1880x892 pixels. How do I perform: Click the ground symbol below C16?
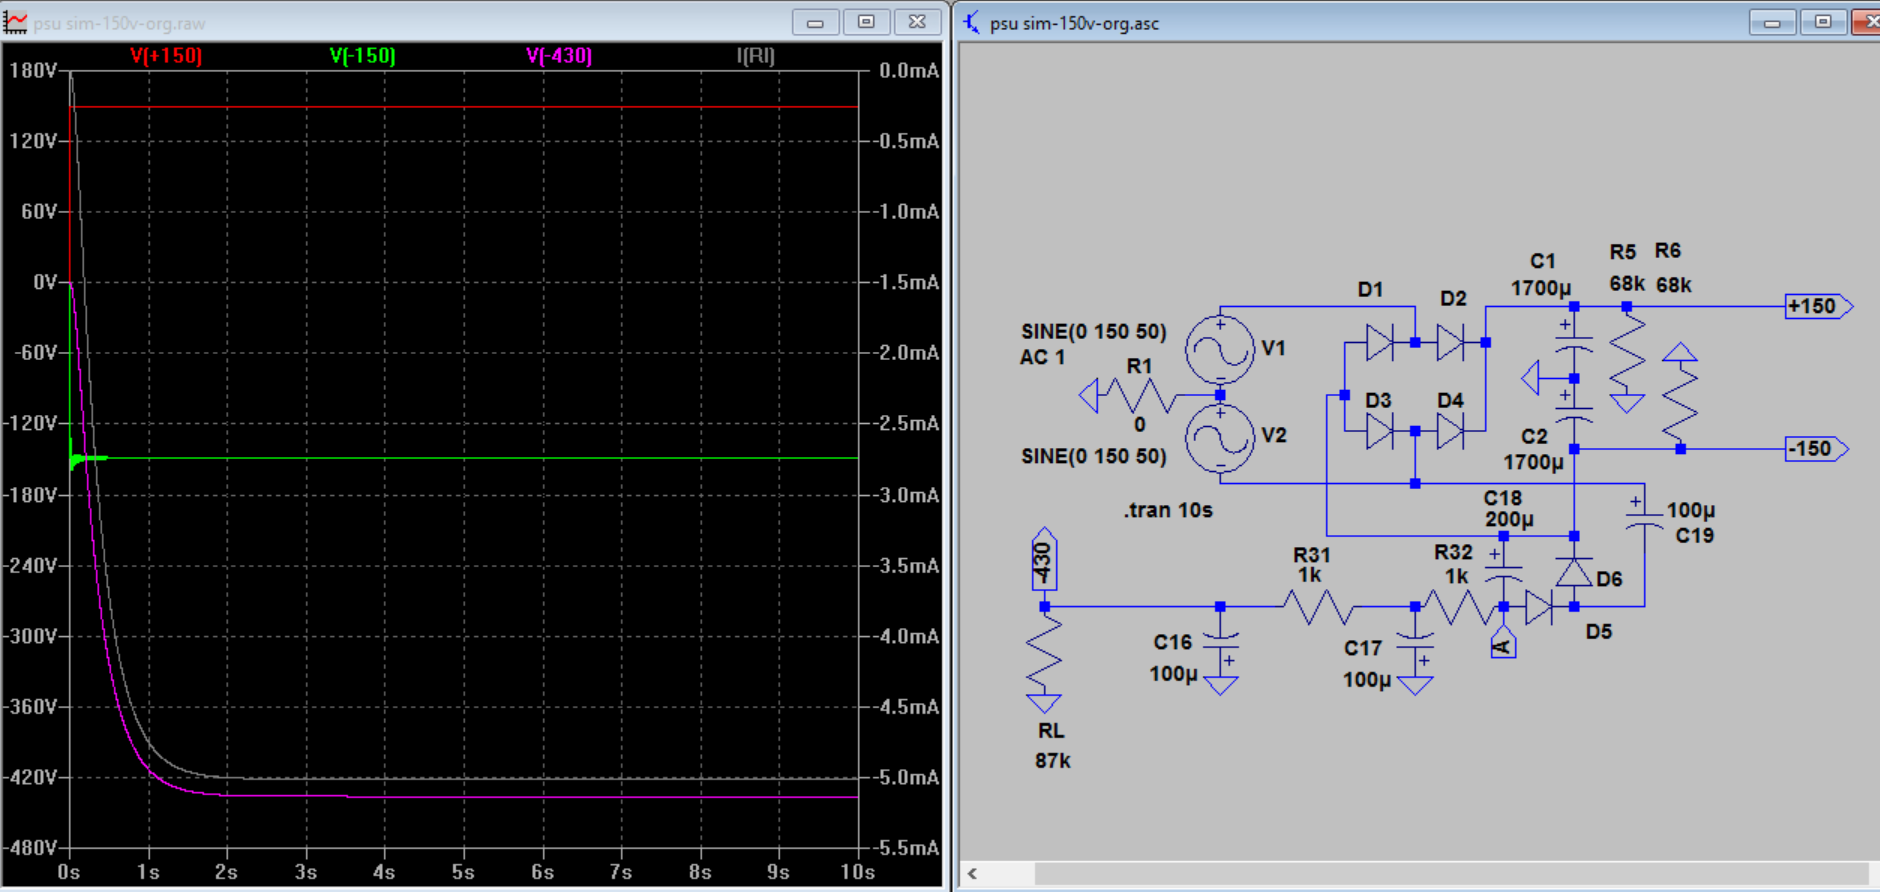click(1220, 685)
